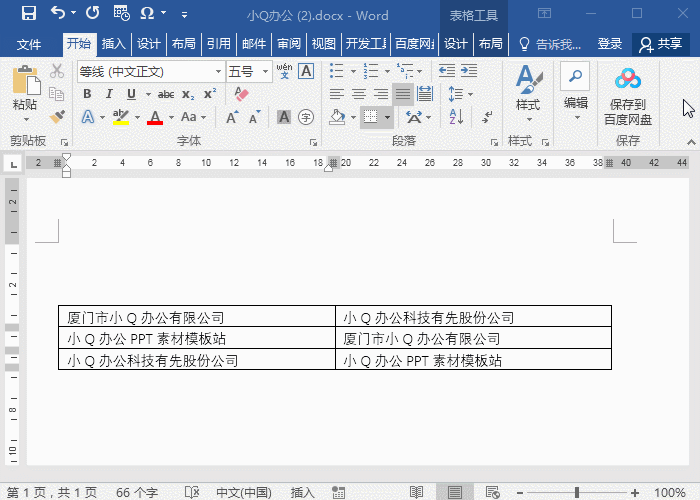Viewport: 700px width, 500px height.
Task: Open the font size dropdown 五号
Action: coord(265,72)
